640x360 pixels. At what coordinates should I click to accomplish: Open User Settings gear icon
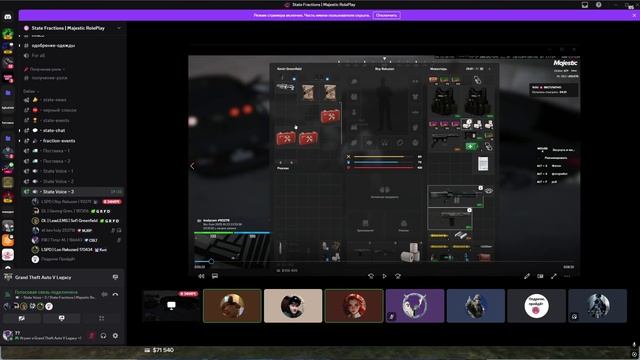click(x=116, y=336)
